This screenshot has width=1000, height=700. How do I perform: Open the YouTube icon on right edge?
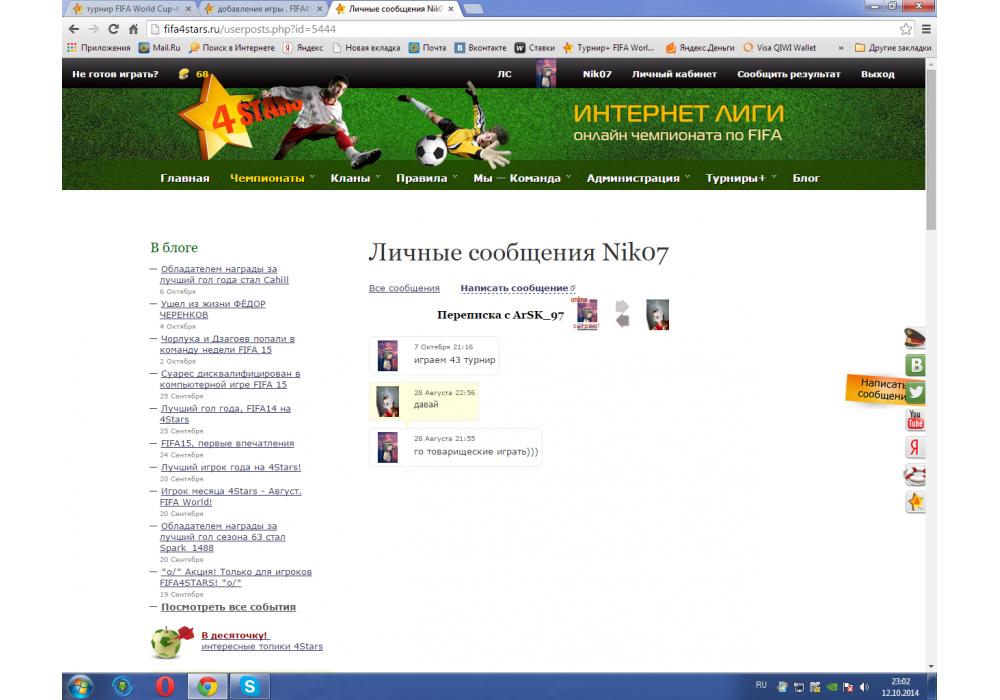click(x=915, y=420)
